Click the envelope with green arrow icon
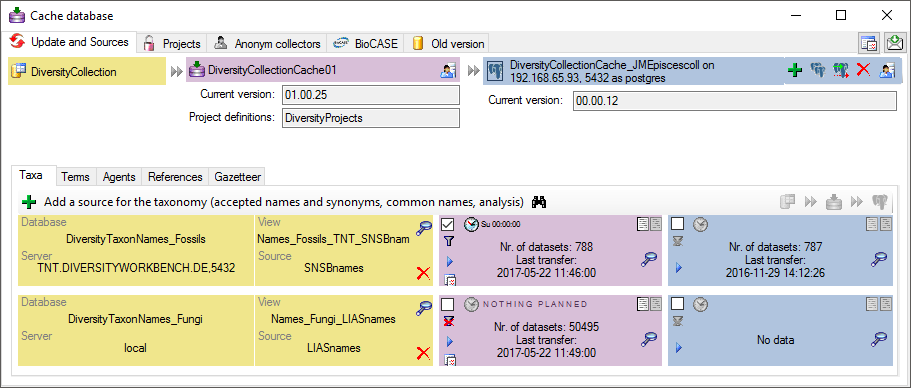The image size is (911, 388). click(x=895, y=44)
